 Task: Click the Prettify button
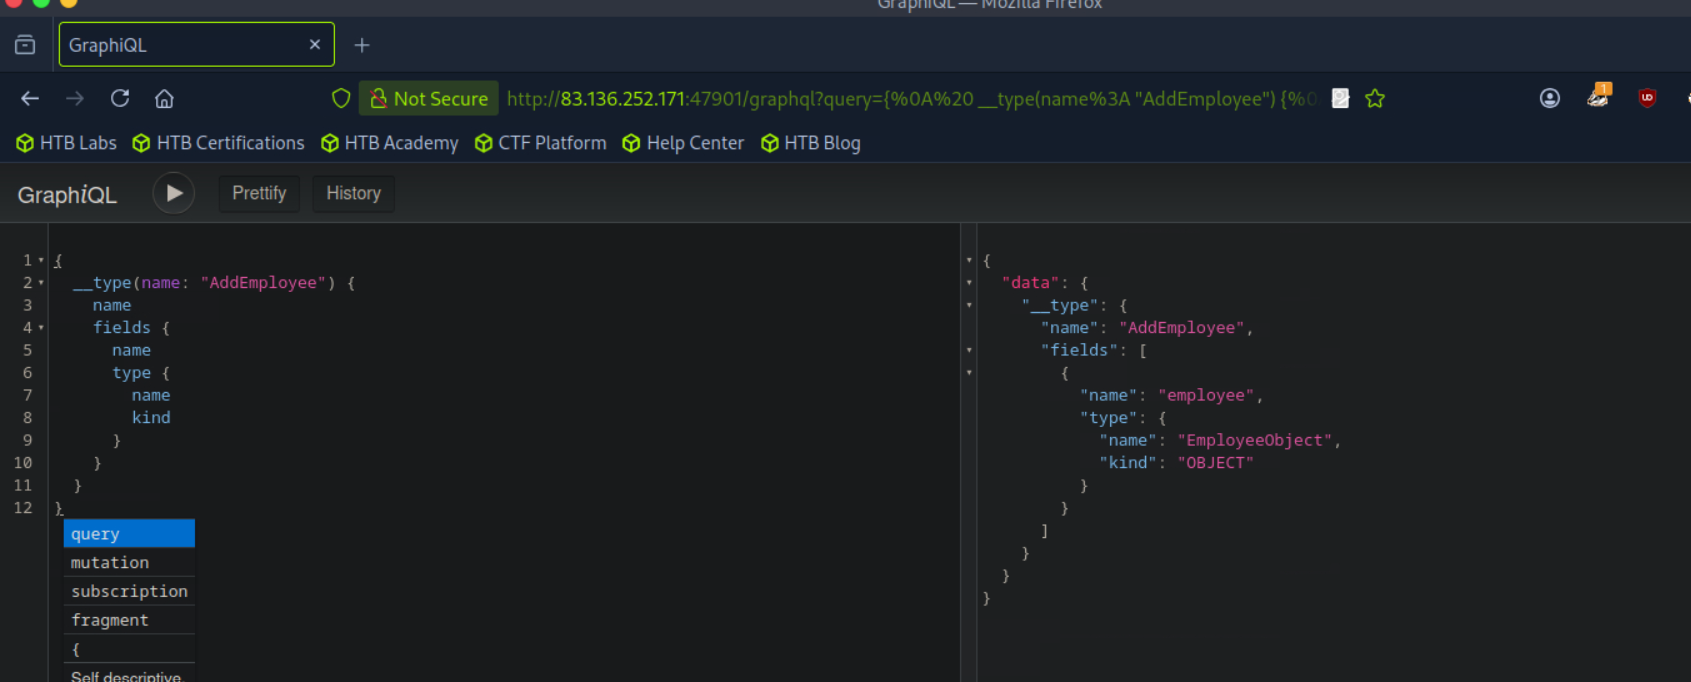(x=259, y=193)
